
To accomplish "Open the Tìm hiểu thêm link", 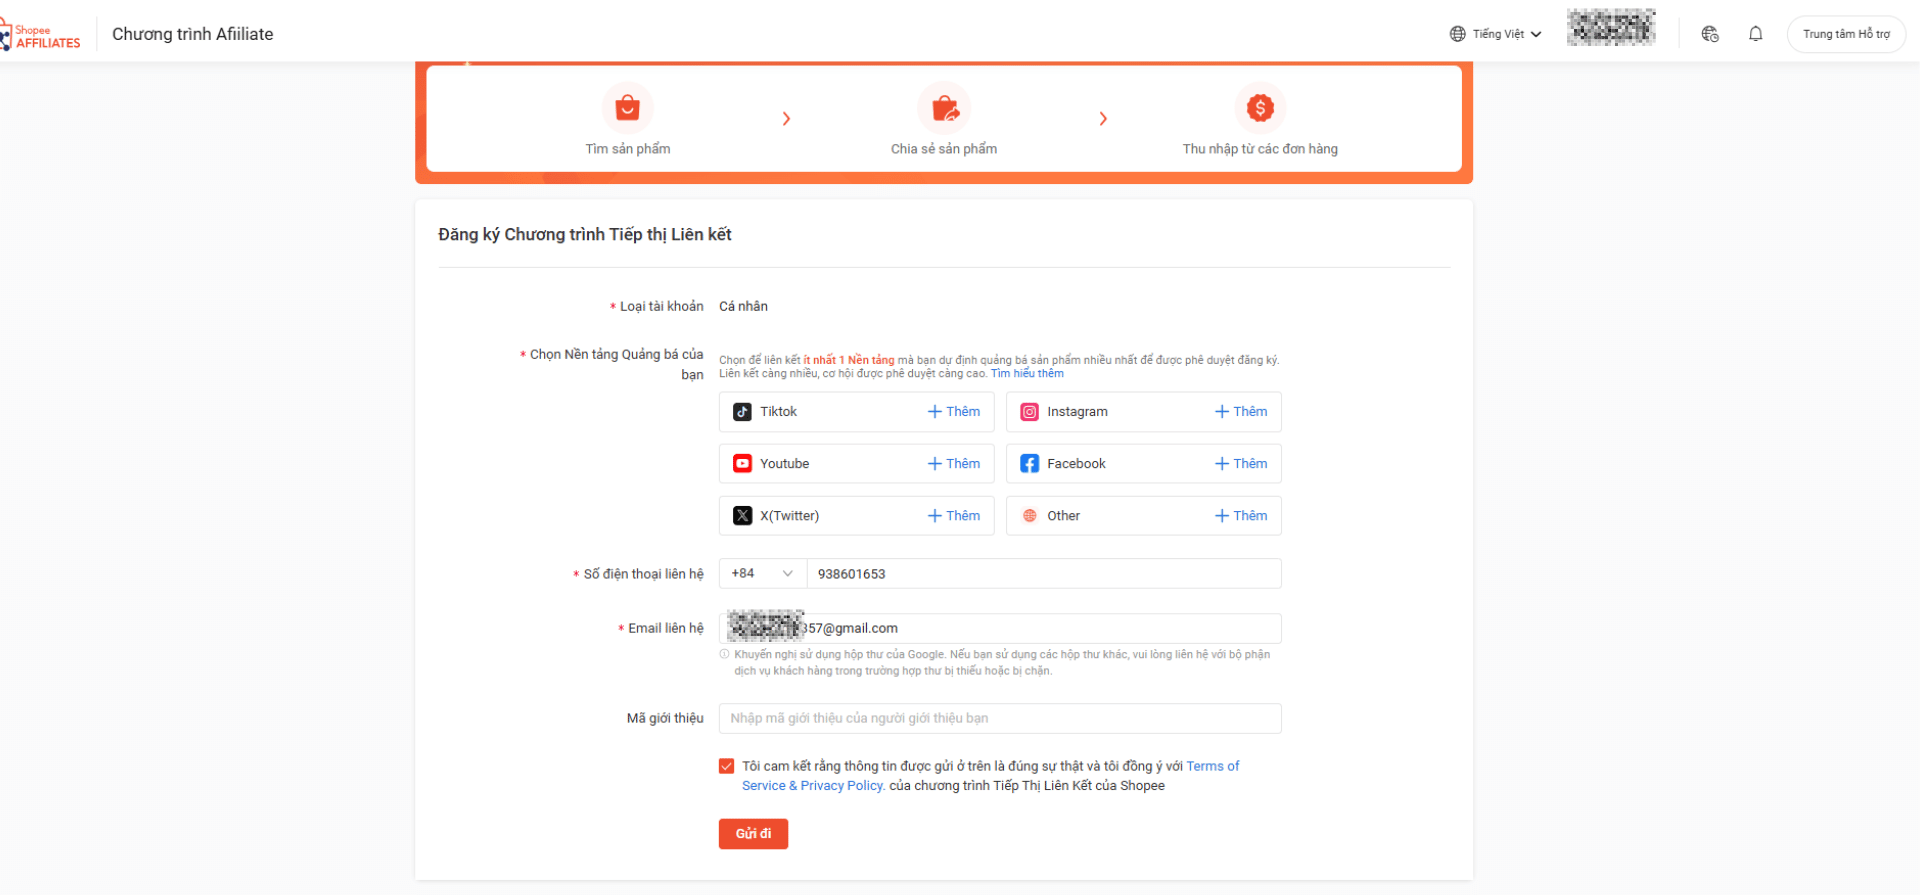I will click(1027, 374).
